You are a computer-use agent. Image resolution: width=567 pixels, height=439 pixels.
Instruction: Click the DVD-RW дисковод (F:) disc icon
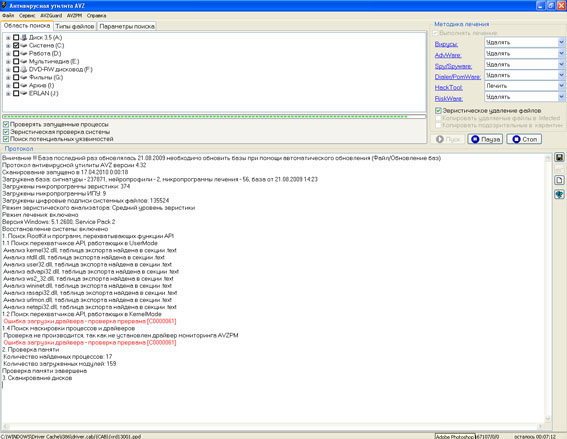click(24, 69)
